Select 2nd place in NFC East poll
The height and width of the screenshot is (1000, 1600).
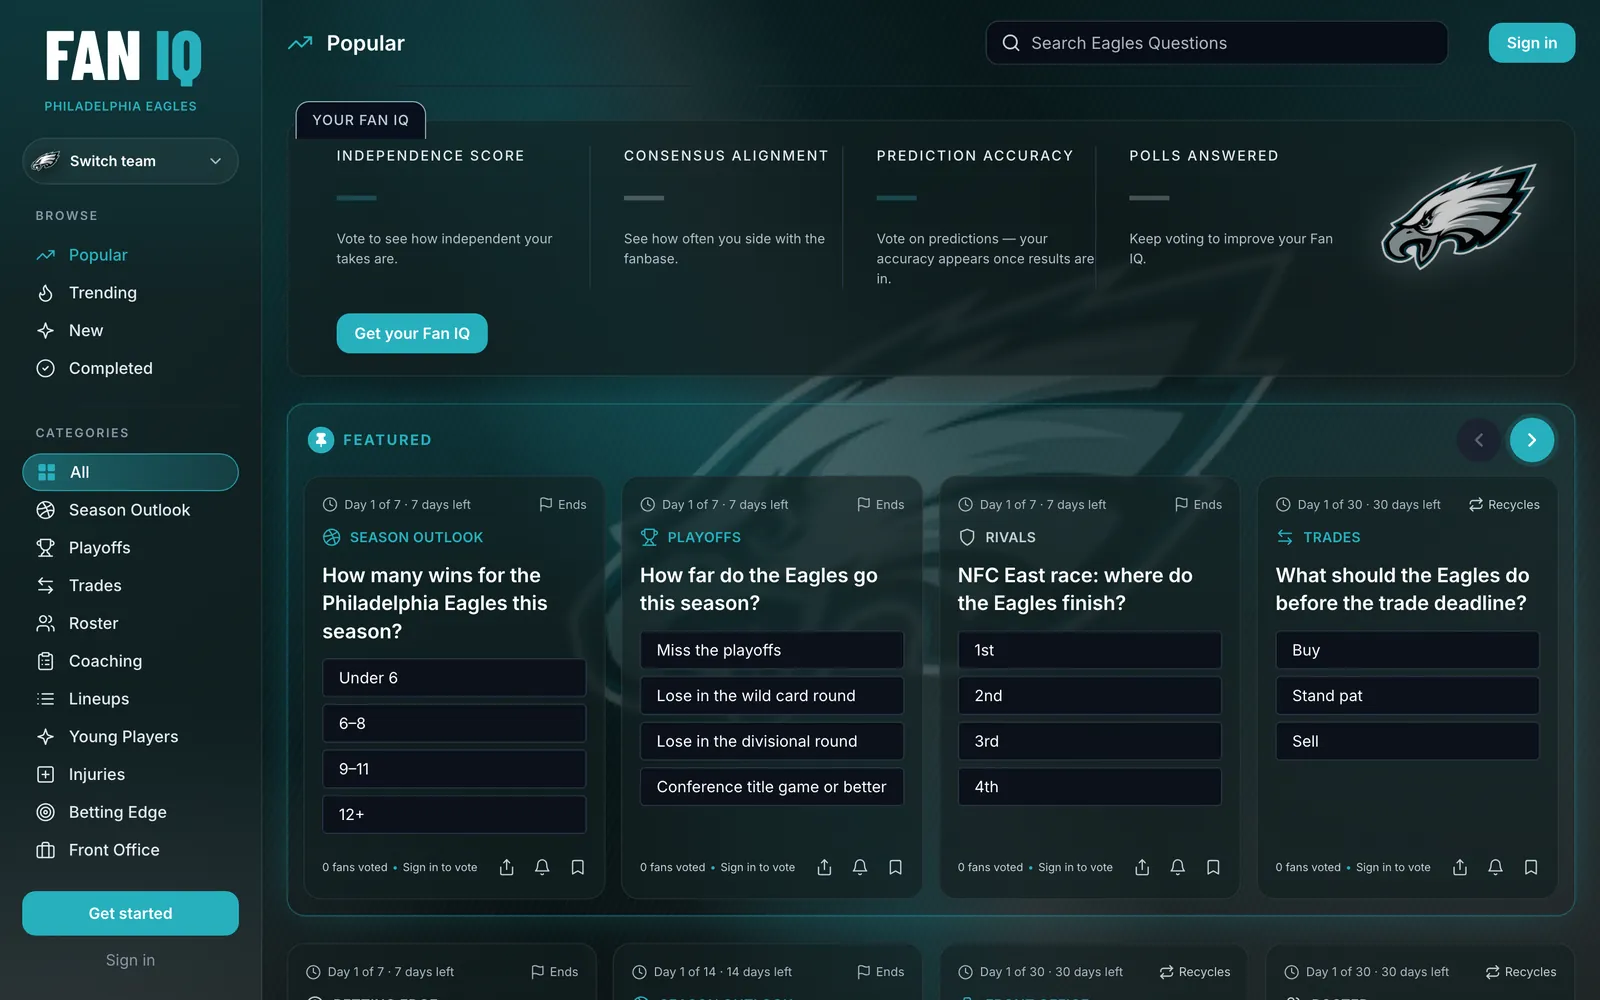[1090, 696]
